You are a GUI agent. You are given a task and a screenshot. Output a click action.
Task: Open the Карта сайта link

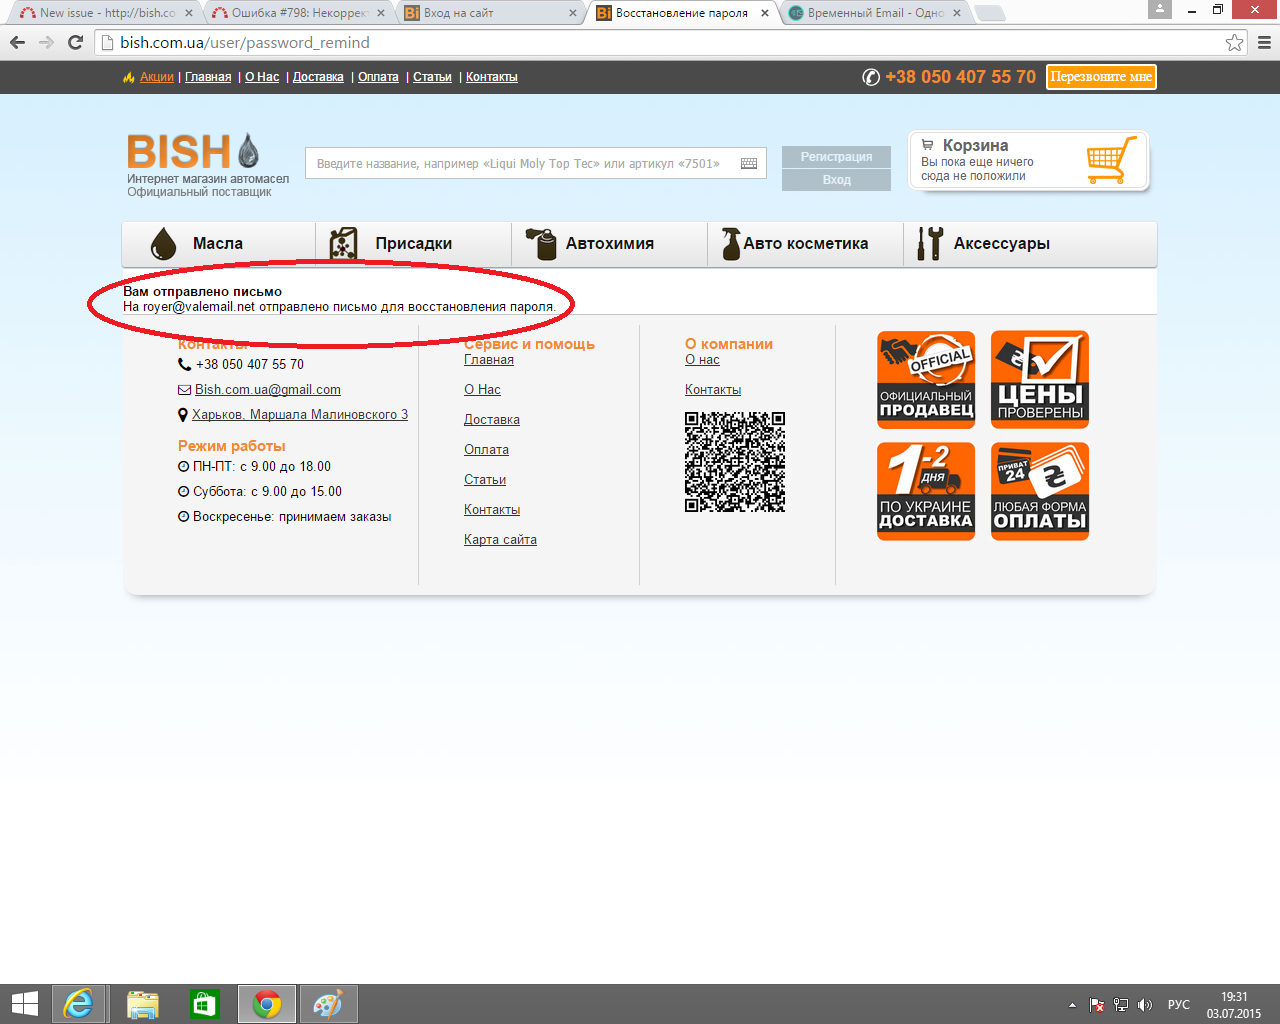pos(500,540)
